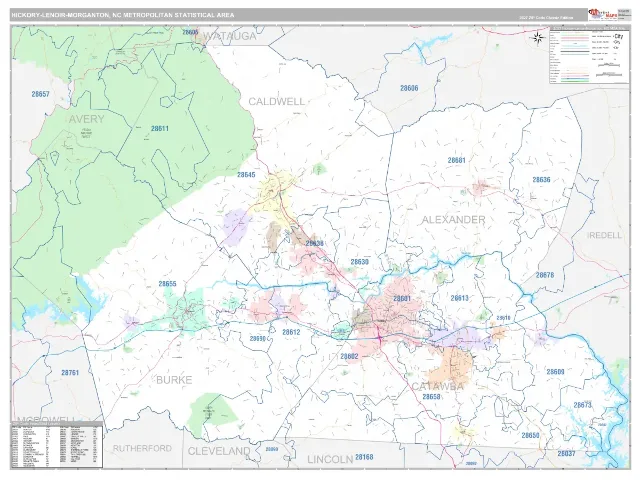Click ZIP code 28613 label

(x=460, y=298)
